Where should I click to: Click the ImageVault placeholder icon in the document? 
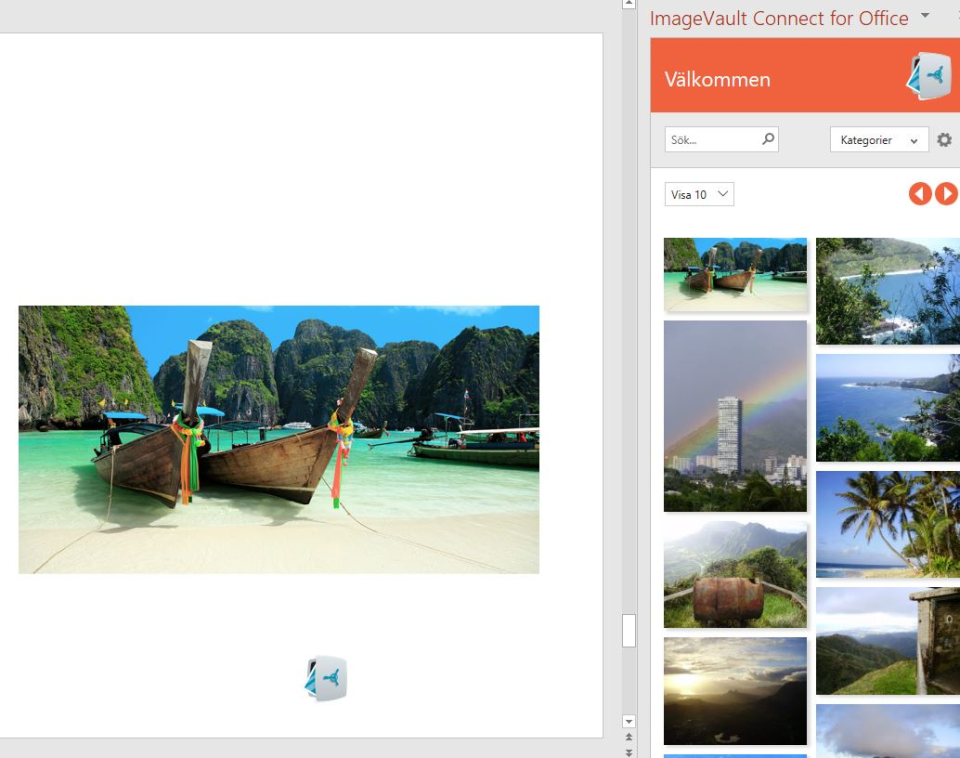coord(324,677)
